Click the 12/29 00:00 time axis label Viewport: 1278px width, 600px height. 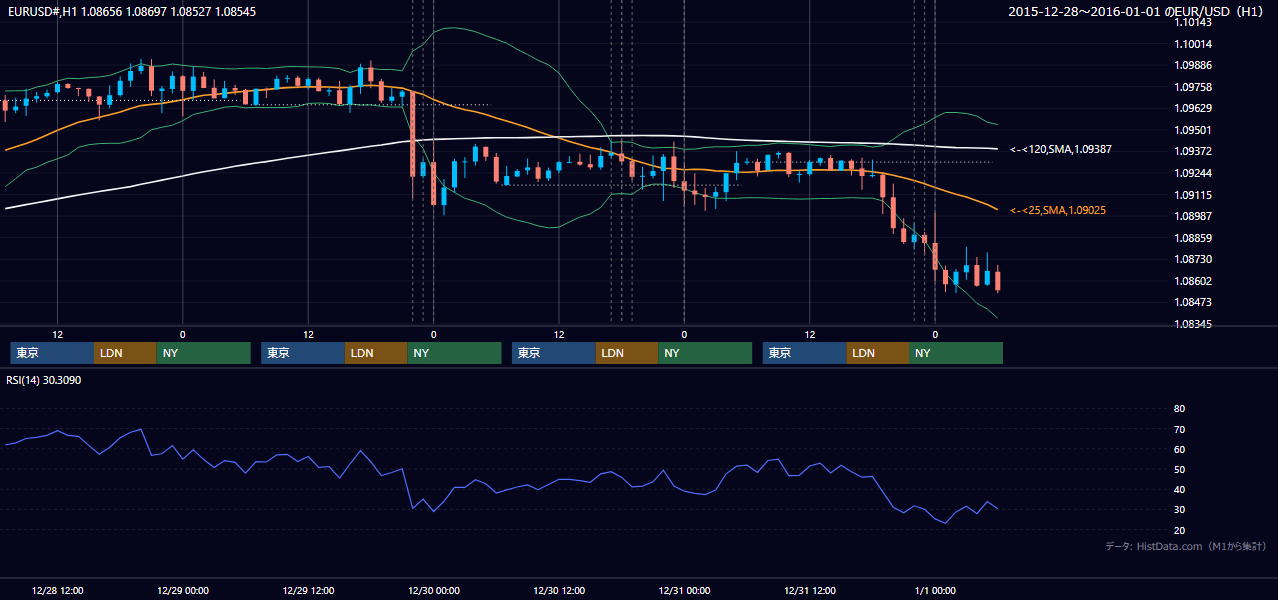(x=182, y=590)
